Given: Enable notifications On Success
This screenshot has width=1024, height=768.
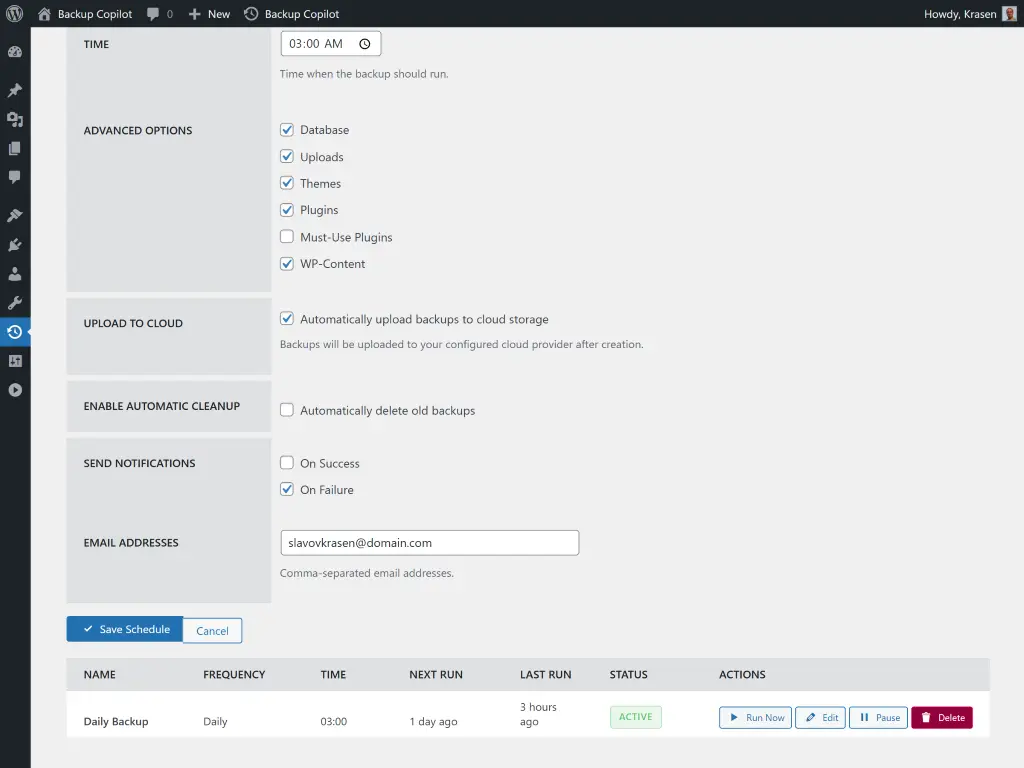Looking at the screenshot, I should [x=287, y=463].
